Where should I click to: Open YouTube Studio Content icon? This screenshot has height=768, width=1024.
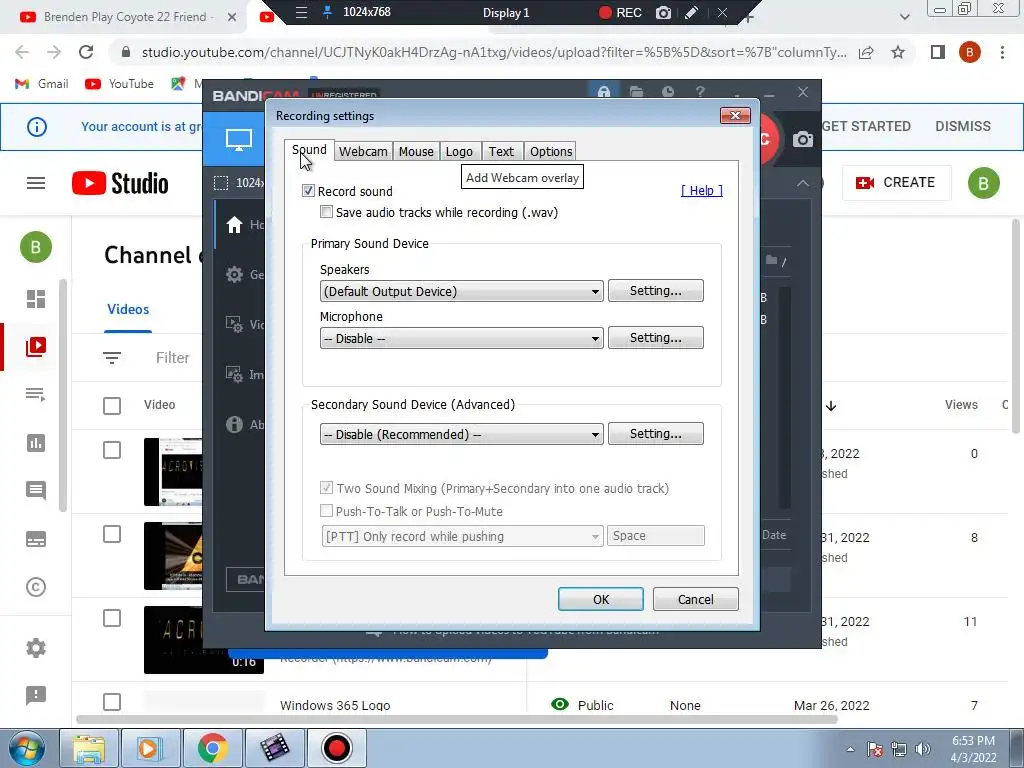point(36,346)
